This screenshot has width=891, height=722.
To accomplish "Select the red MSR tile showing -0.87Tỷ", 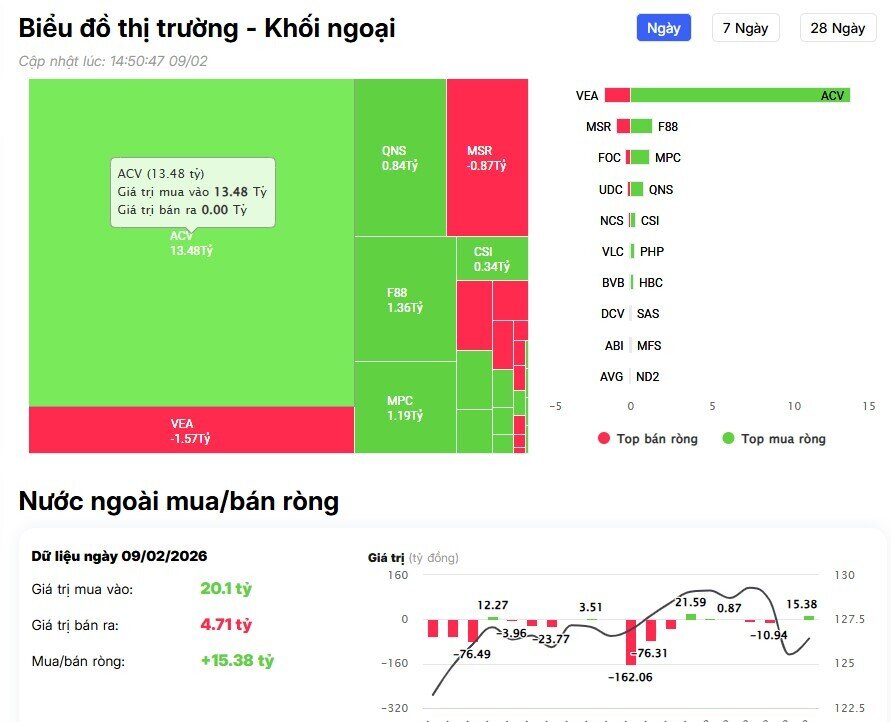I will pos(487,155).
